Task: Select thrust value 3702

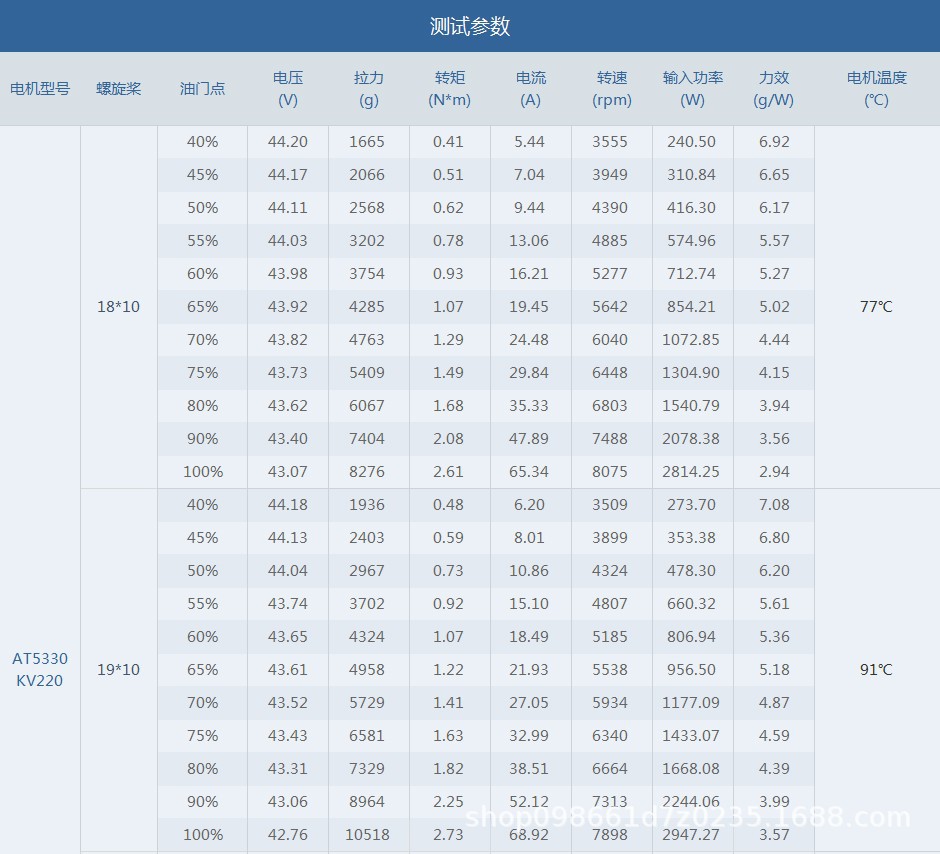Action: pyautogui.click(x=367, y=603)
